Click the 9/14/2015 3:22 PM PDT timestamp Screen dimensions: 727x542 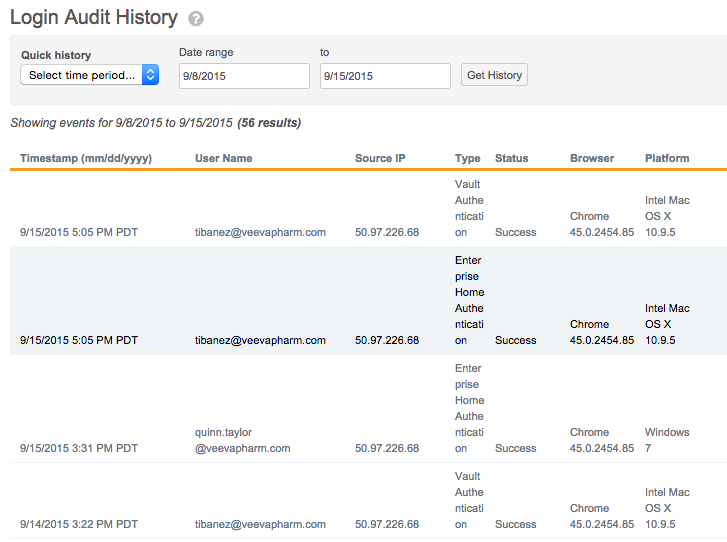click(x=79, y=524)
